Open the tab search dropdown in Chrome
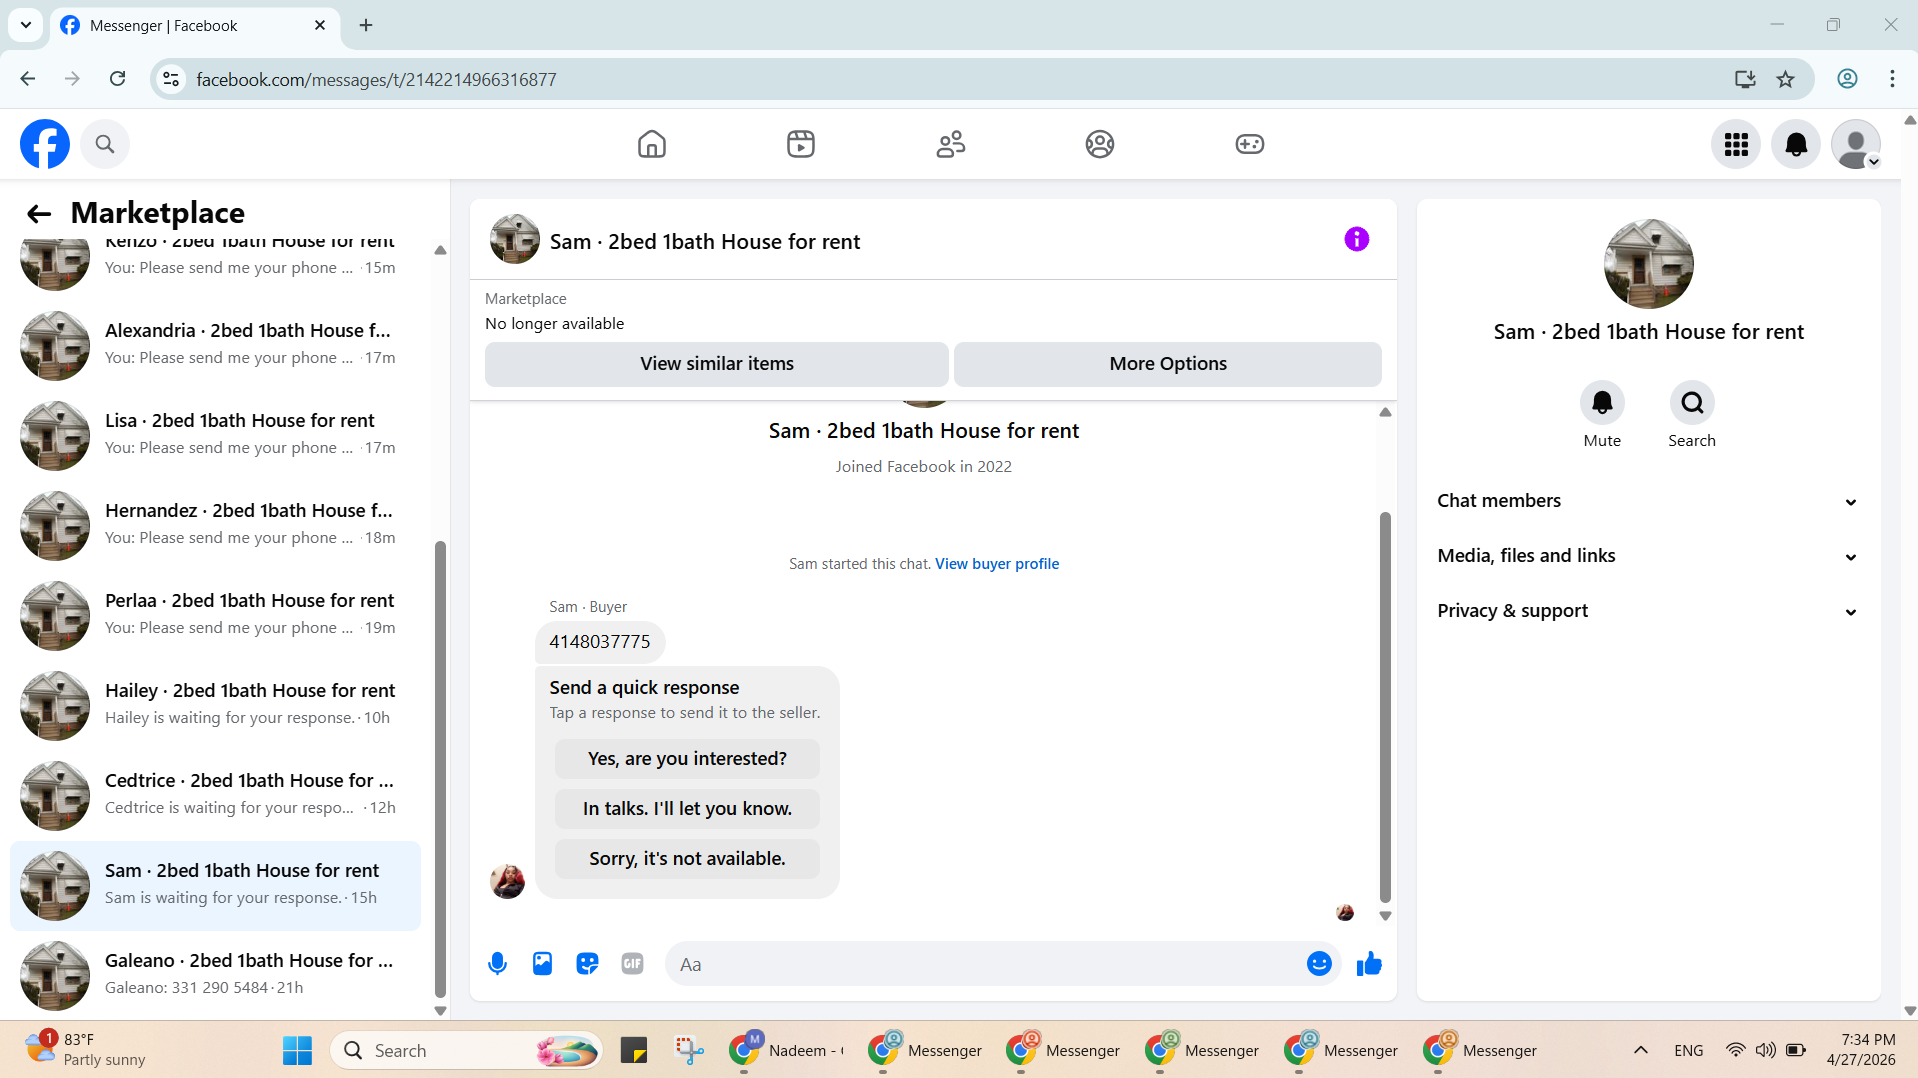 pos(26,25)
